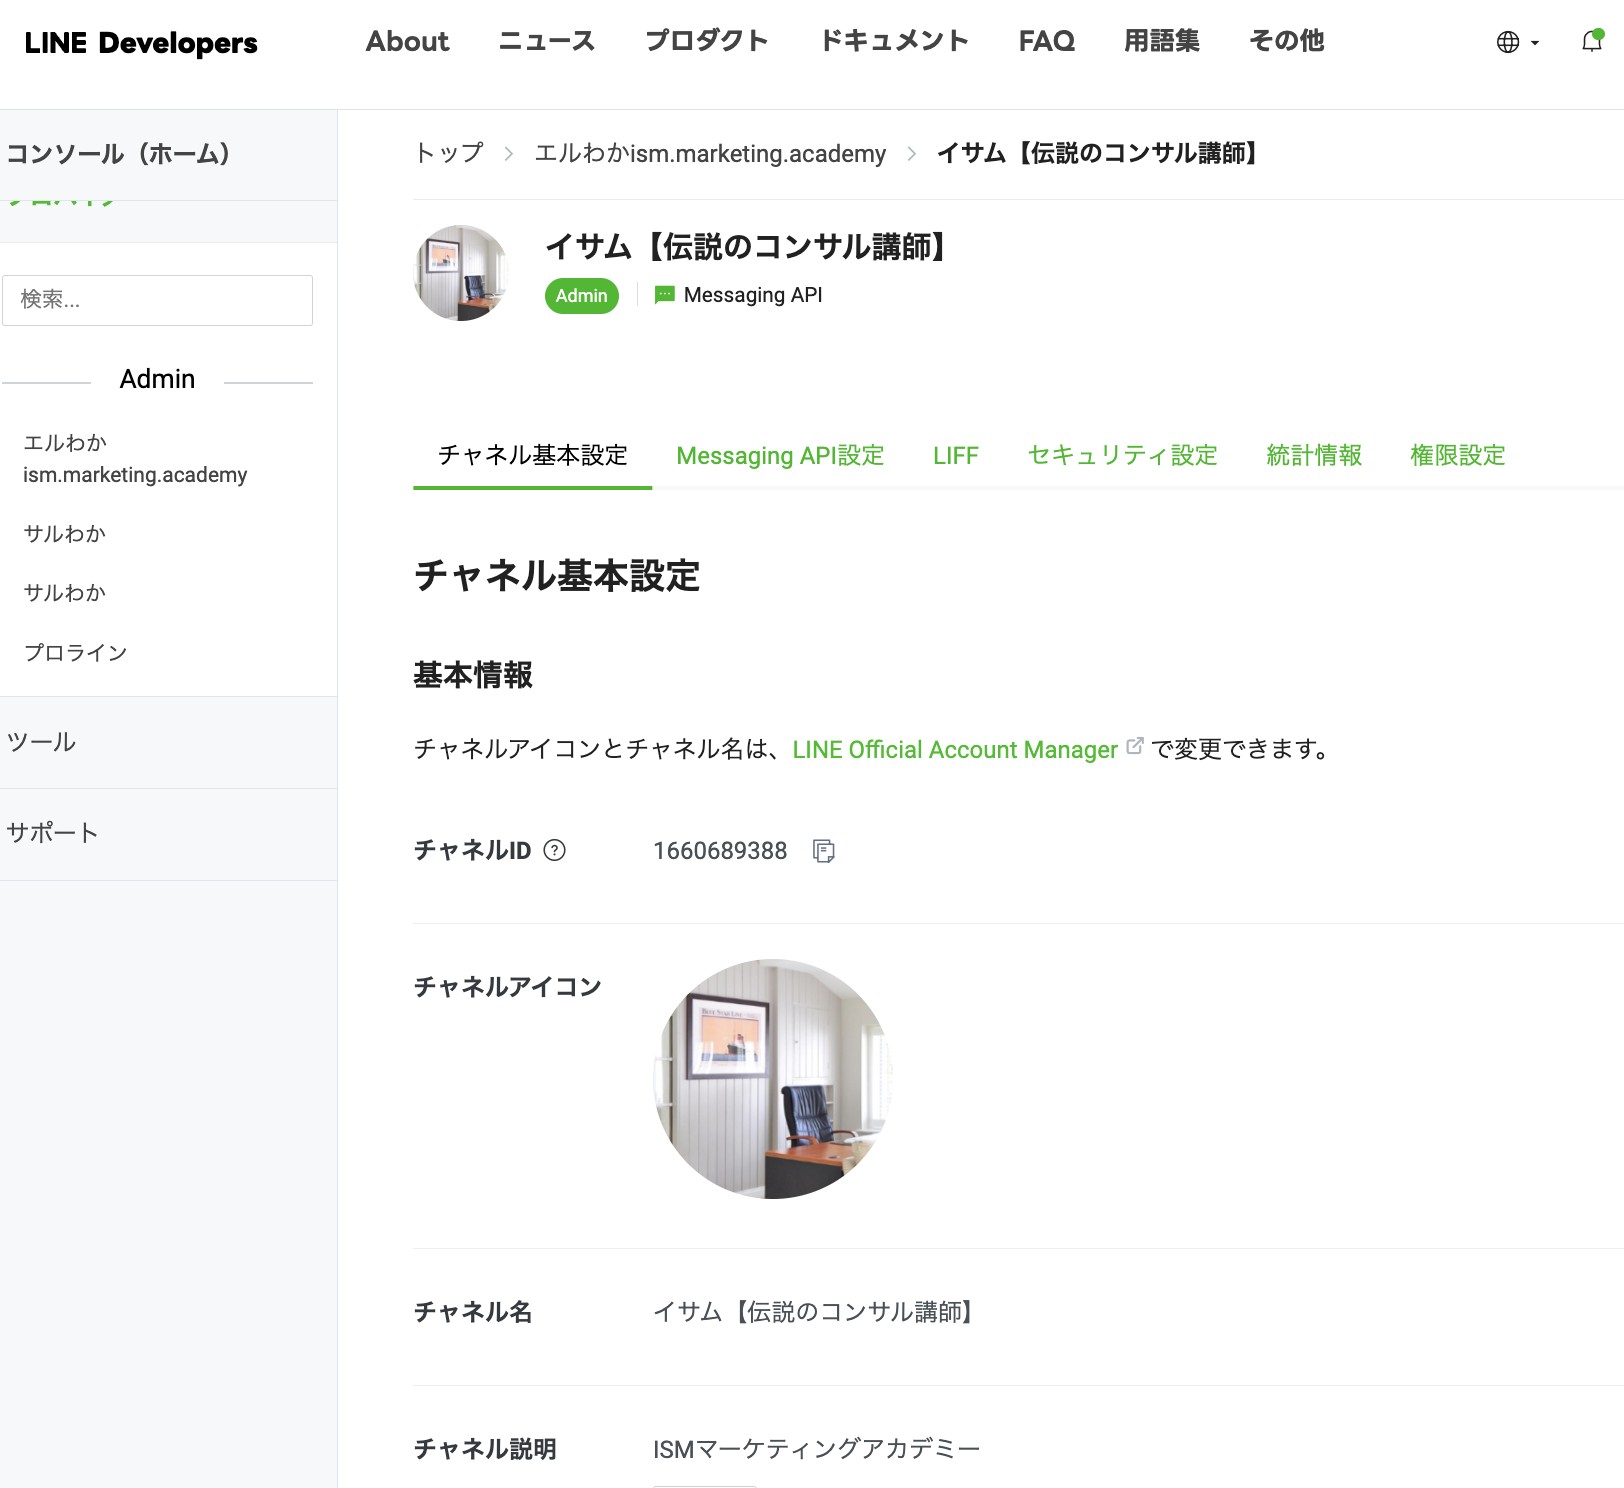Switch to the LIFF tab

[x=956, y=455]
